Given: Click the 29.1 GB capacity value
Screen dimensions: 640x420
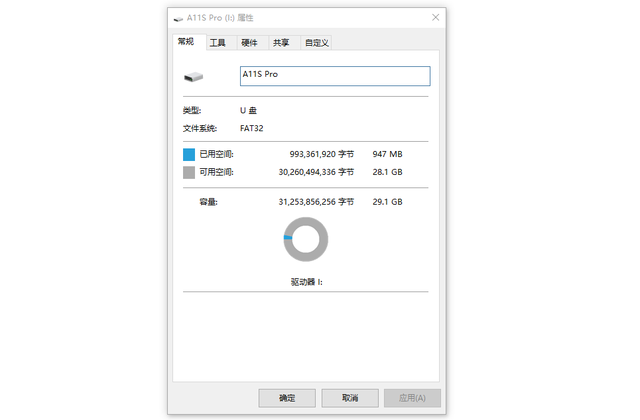Looking at the screenshot, I should pos(387,201).
